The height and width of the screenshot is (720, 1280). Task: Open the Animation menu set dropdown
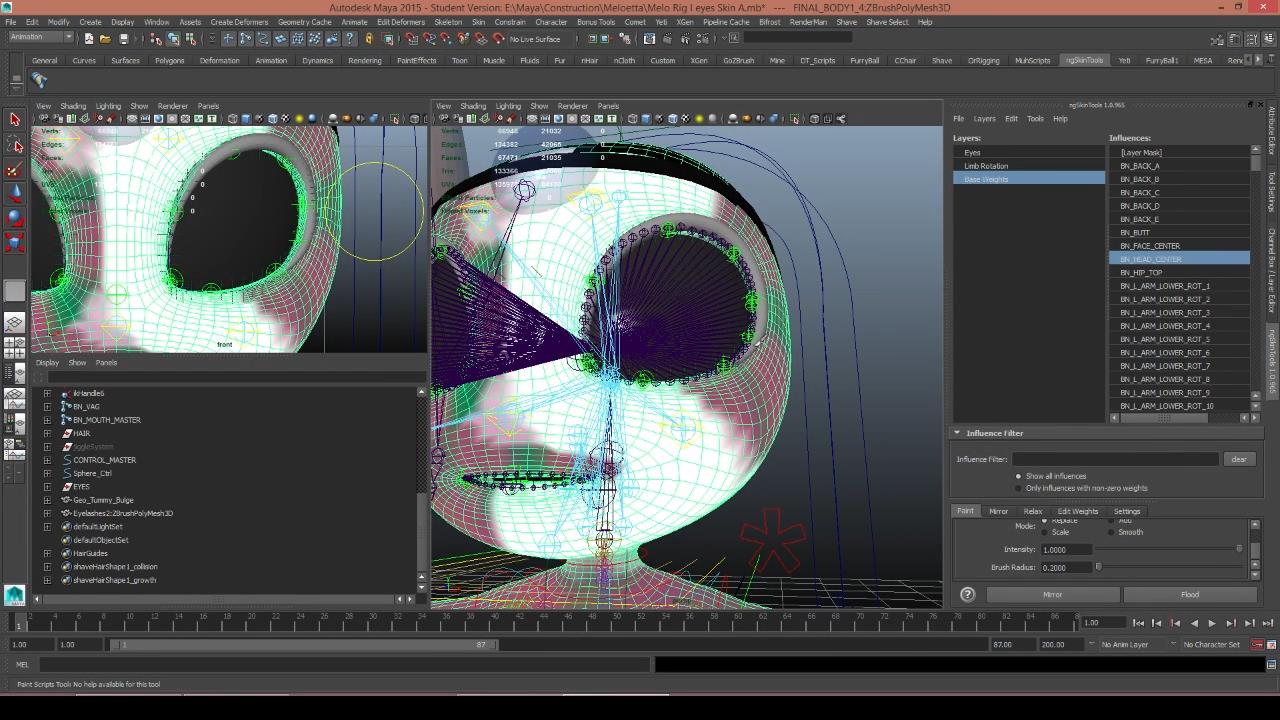40,38
